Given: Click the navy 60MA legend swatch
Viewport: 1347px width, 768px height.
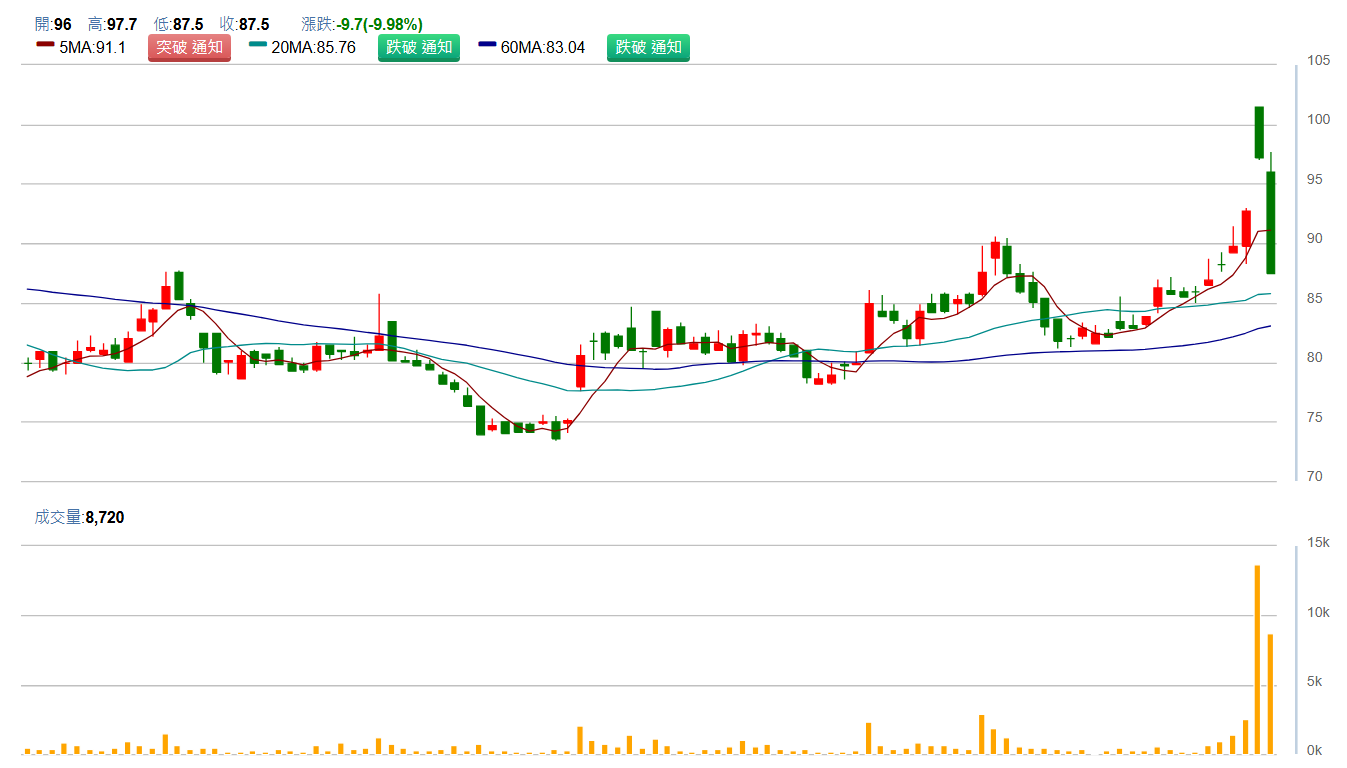Looking at the screenshot, I should tap(487, 45).
